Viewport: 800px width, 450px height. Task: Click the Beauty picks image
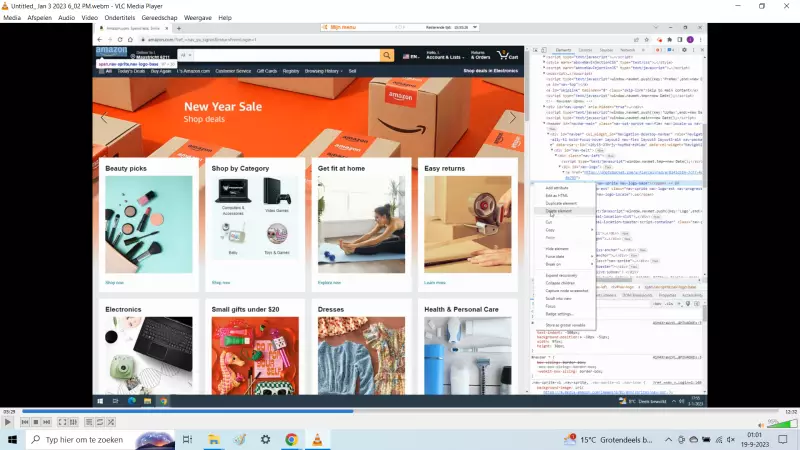(x=149, y=224)
